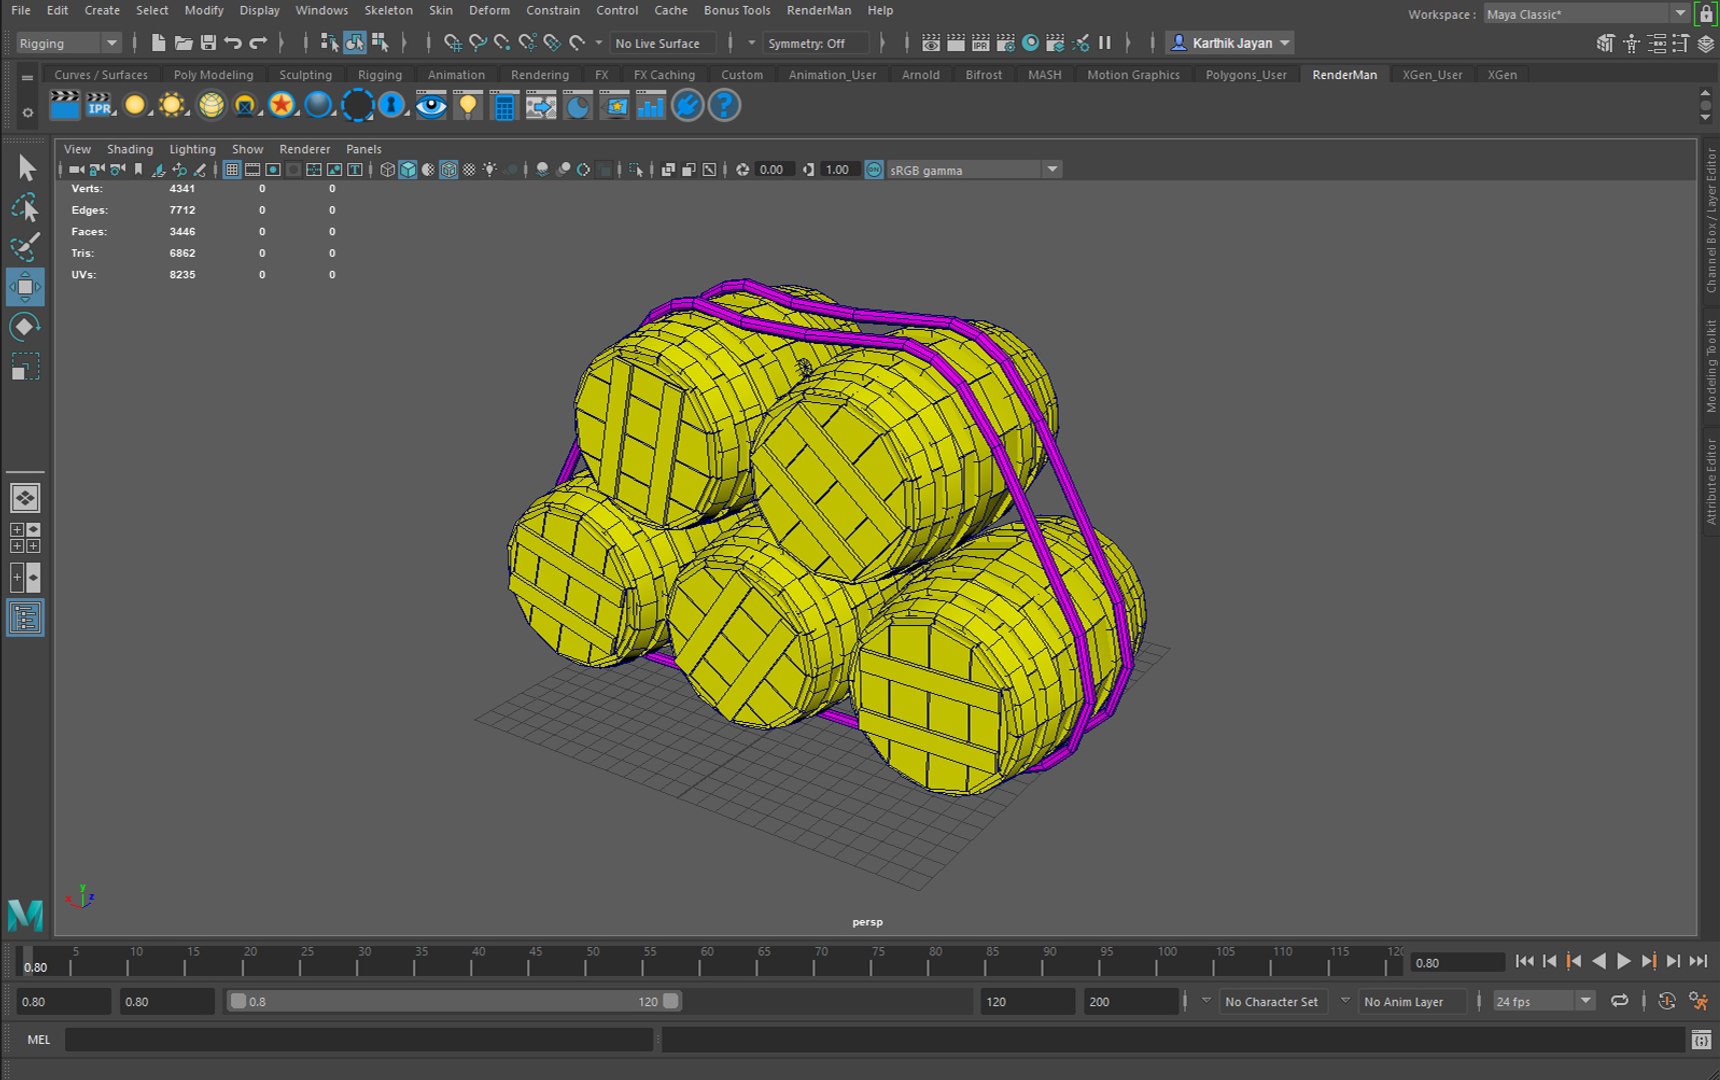Activate the Lasso select tool

(25, 208)
